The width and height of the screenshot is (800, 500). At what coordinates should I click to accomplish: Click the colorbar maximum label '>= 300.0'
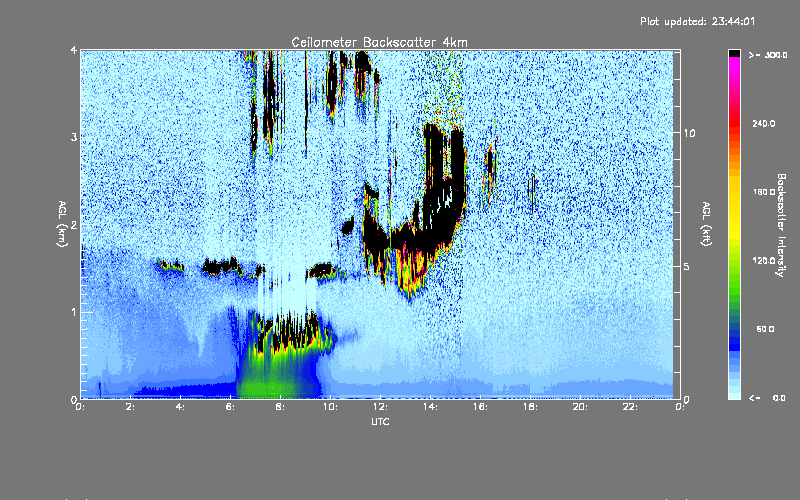(768, 55)
